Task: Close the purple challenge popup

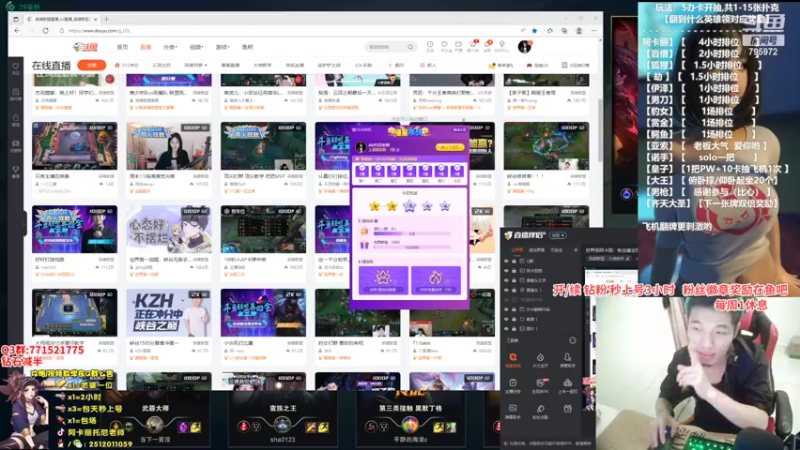Action: click(x=463, y=120)
